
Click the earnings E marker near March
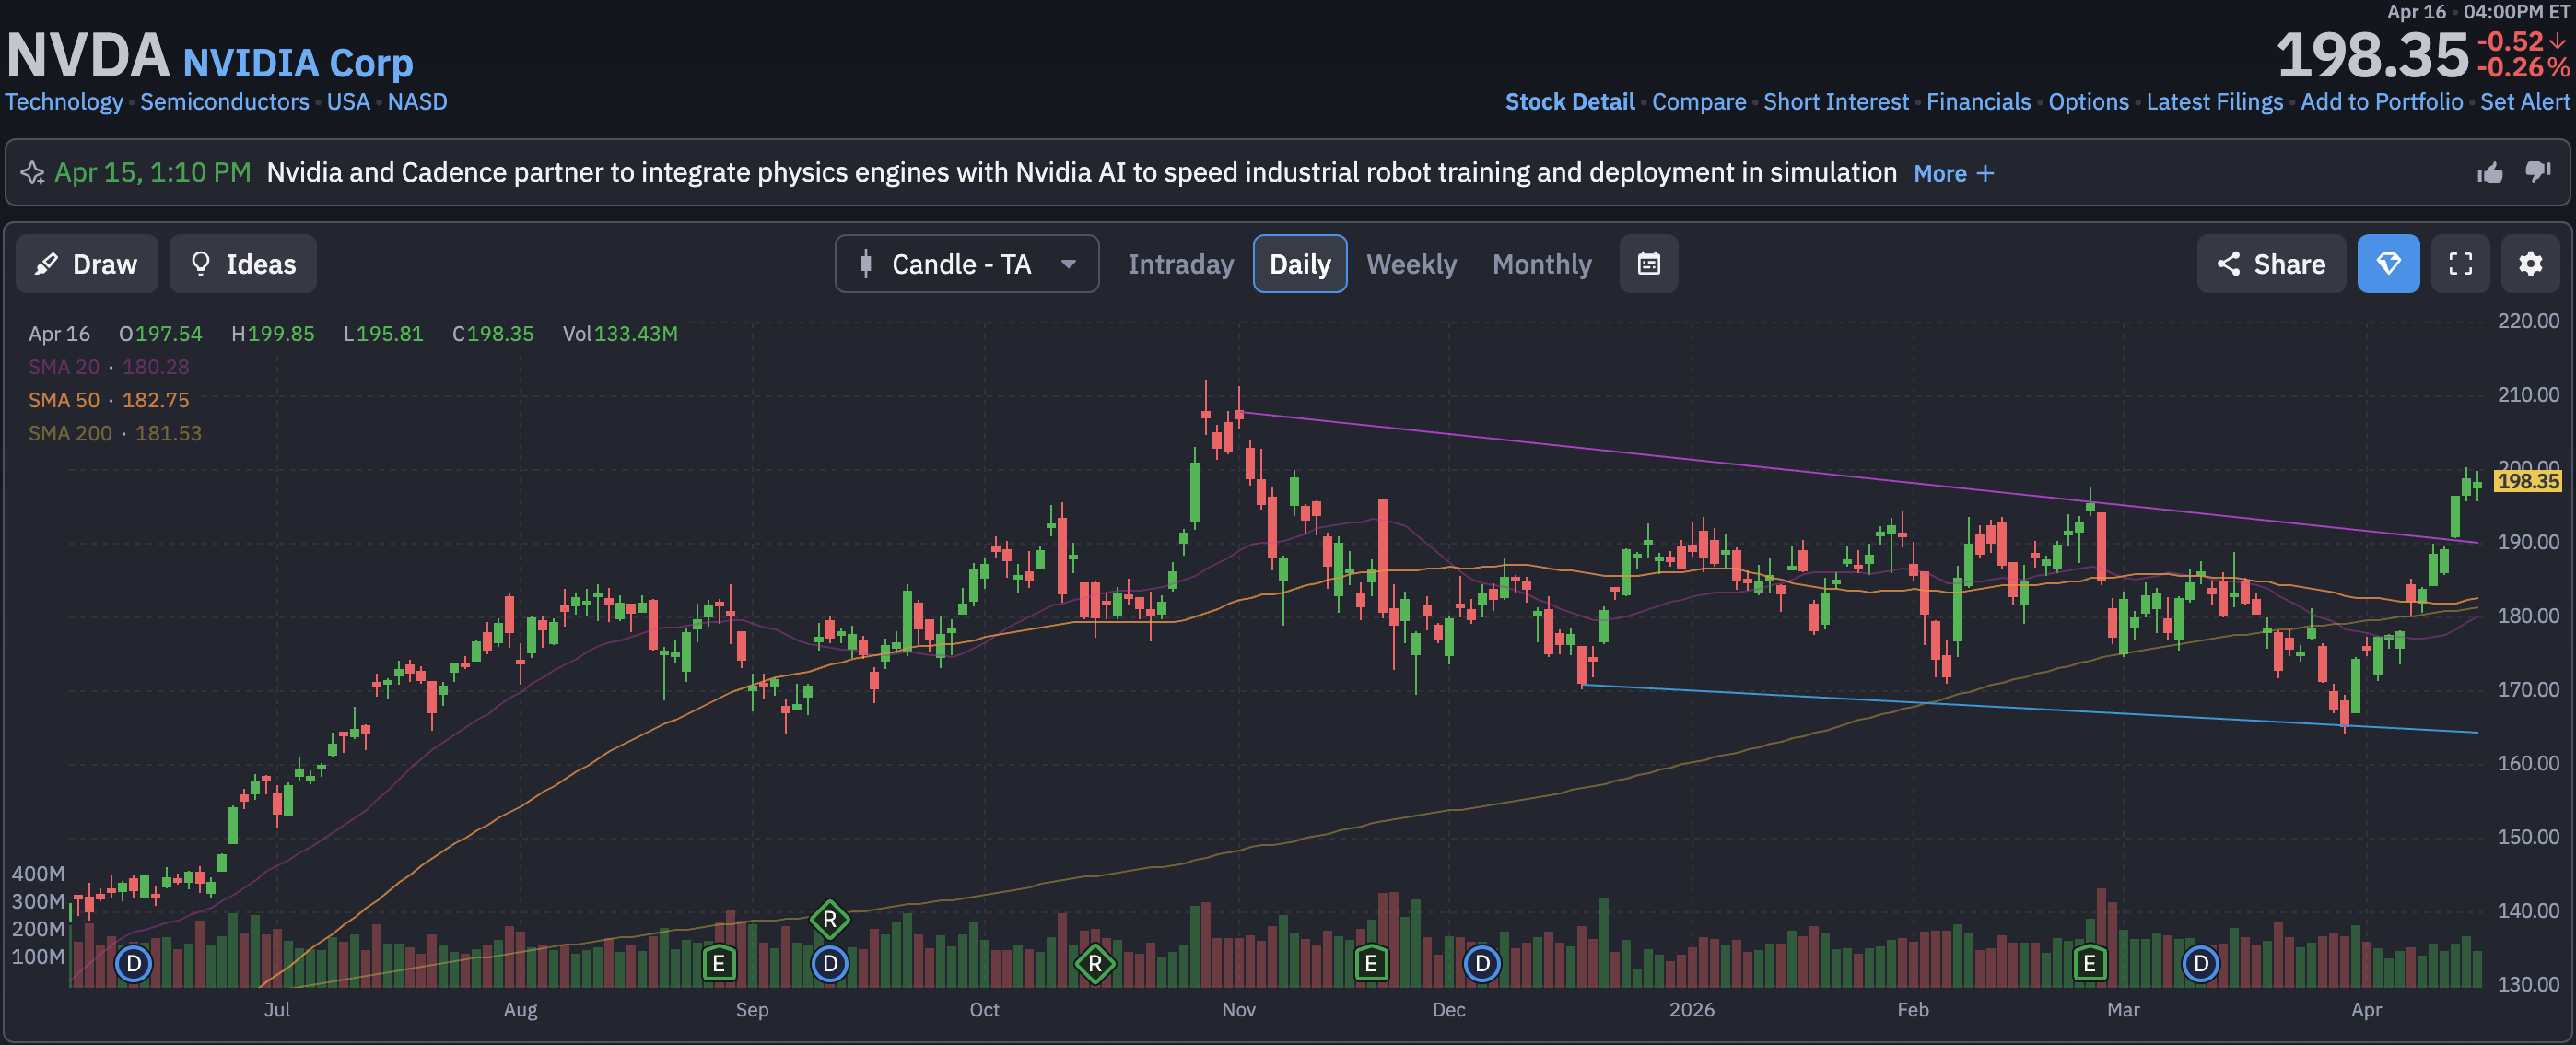pos(2089,964)
